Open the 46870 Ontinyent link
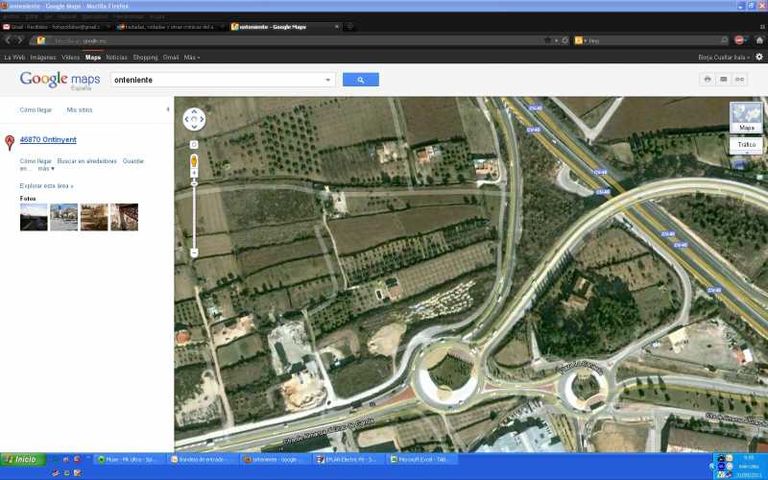 pos(48,140)
